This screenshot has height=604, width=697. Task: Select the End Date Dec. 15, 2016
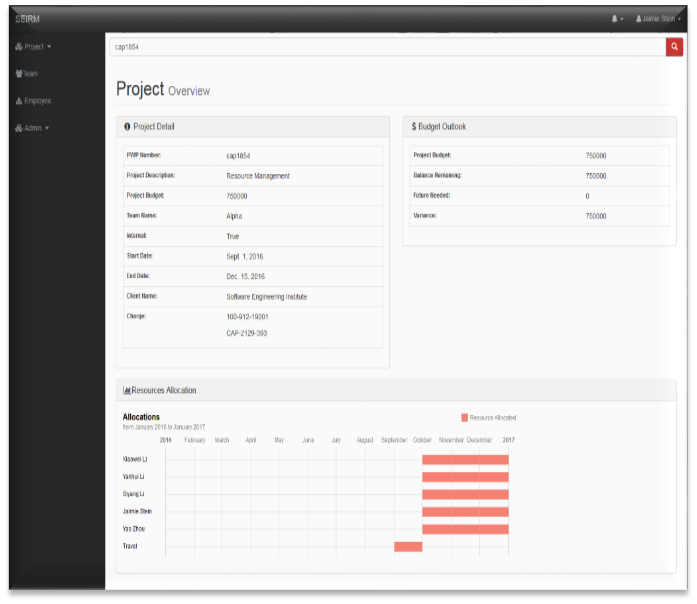pyautogui.click(x=245, y=276)
